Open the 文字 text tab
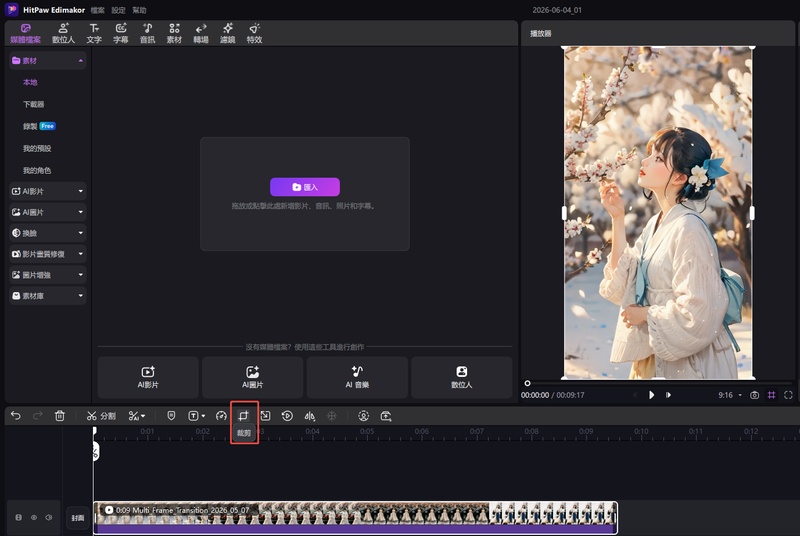 [94, 33]
